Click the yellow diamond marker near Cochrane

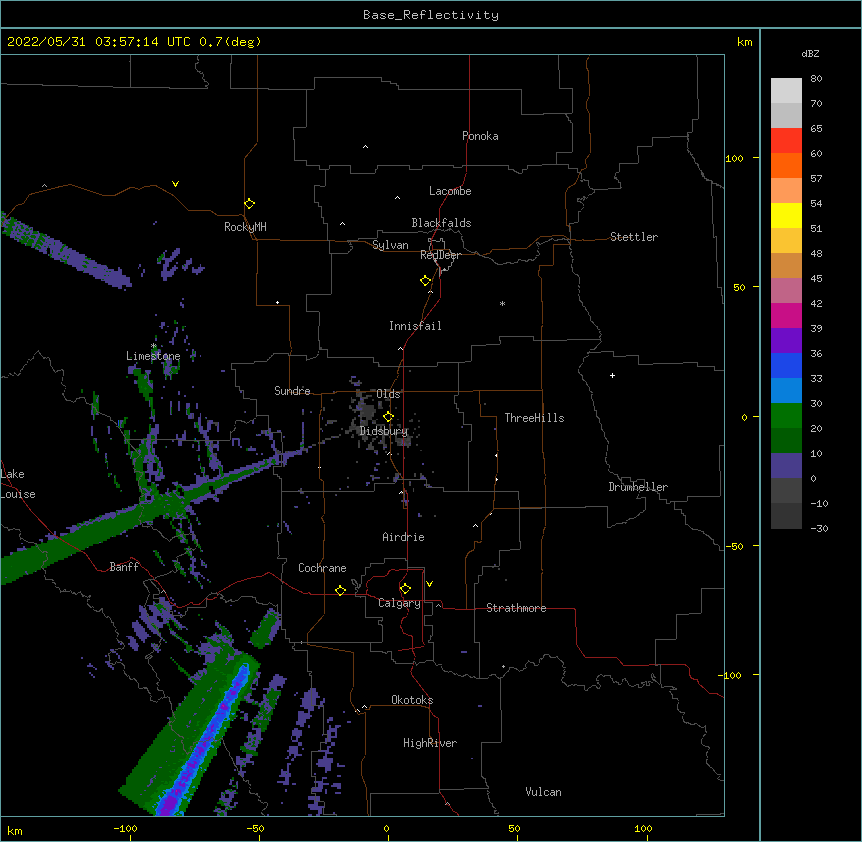pos(340,590)
